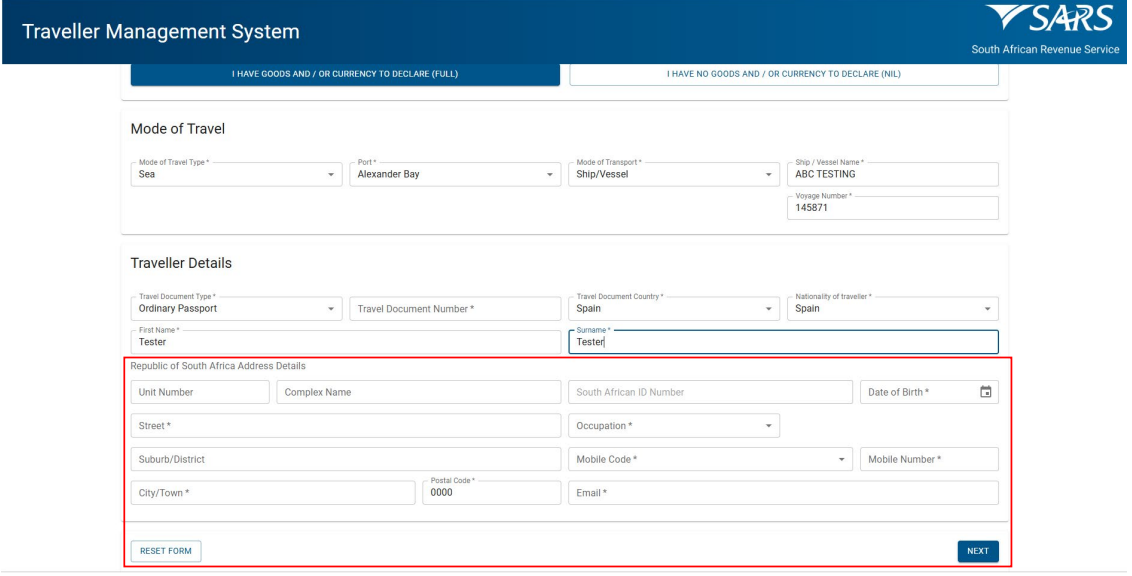Click the Postal Code field
The width and height of the screenshot is (1132, 576).
(x=491, y=493)
